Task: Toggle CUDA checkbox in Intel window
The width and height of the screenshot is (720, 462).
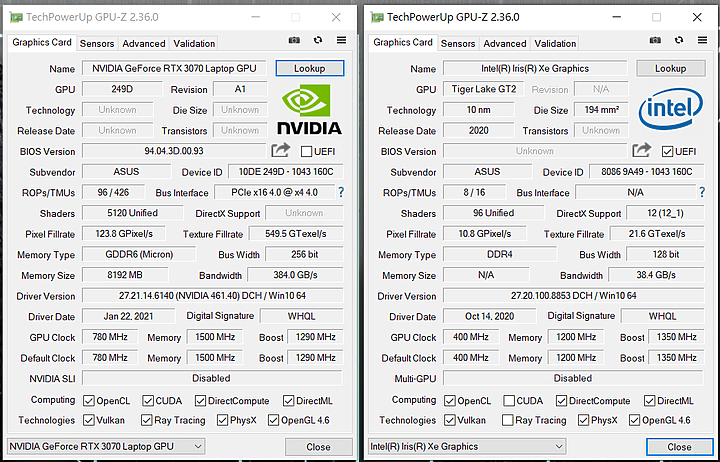Action: pos(509,401)
